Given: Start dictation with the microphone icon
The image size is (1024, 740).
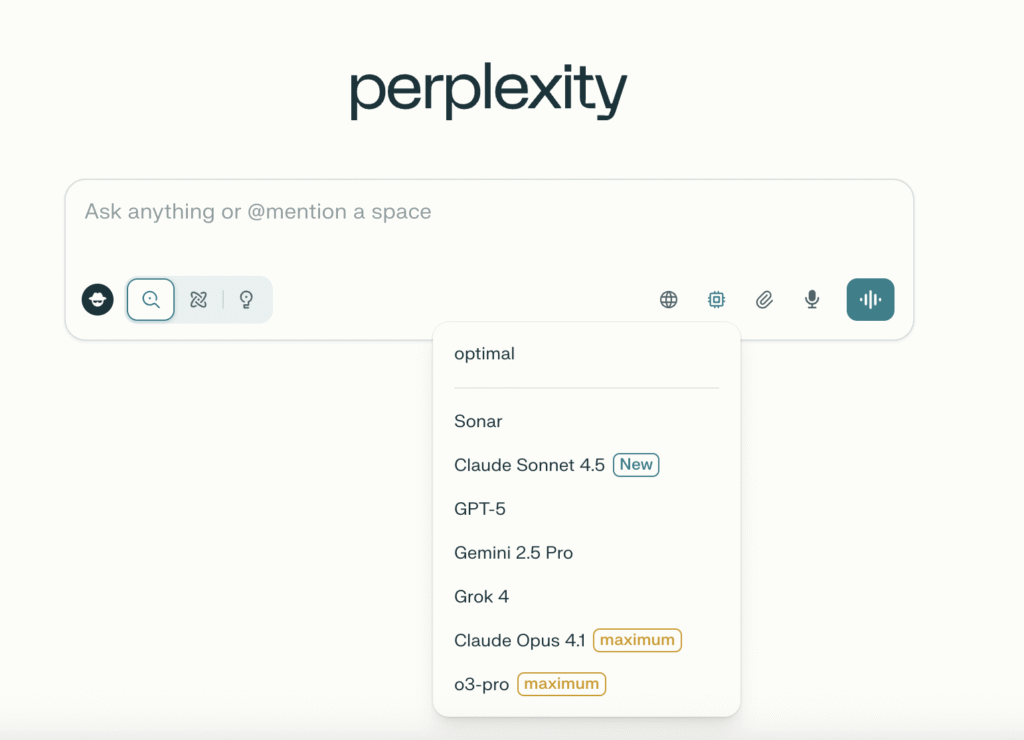Looking at the screenshot, I should [812, 299].
